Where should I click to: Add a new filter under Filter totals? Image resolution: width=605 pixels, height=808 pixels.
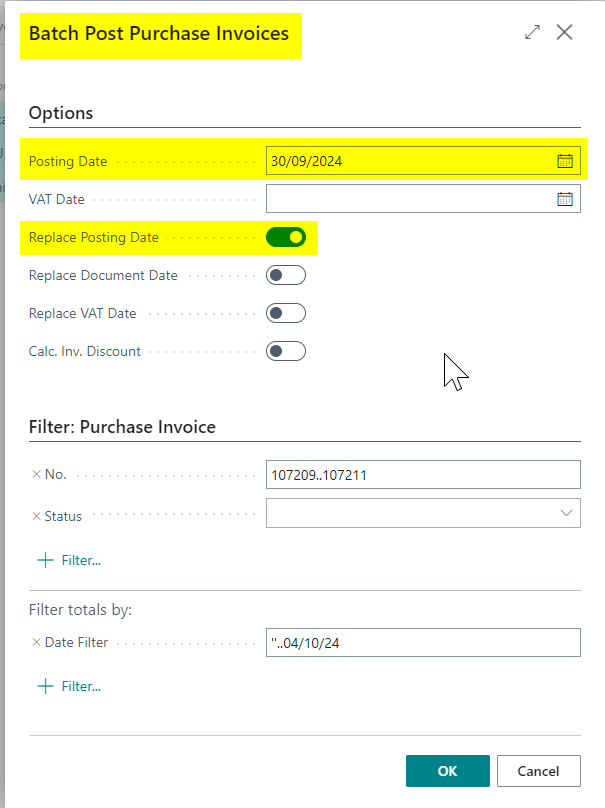click(69, 686)
